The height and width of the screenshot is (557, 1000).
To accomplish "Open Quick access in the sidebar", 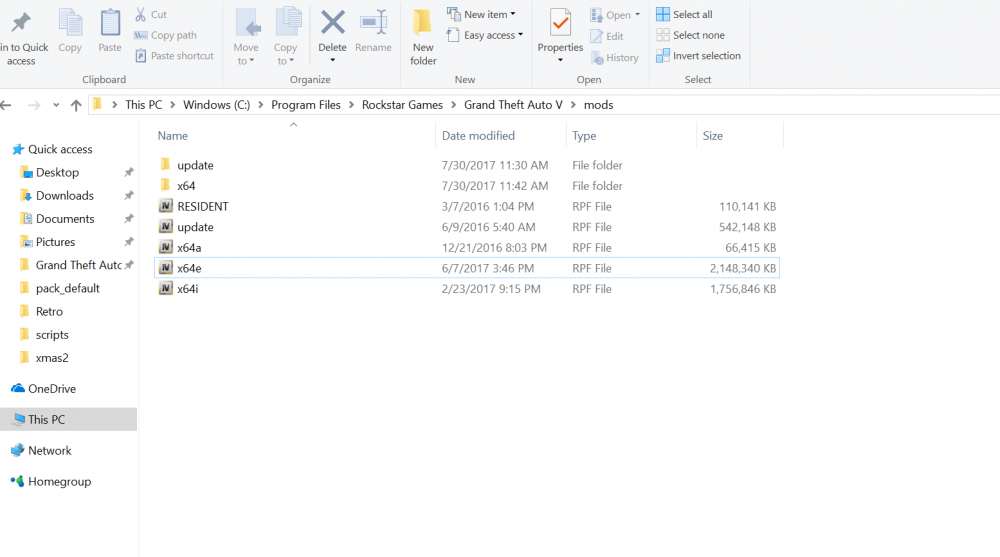I will point(52,149).
